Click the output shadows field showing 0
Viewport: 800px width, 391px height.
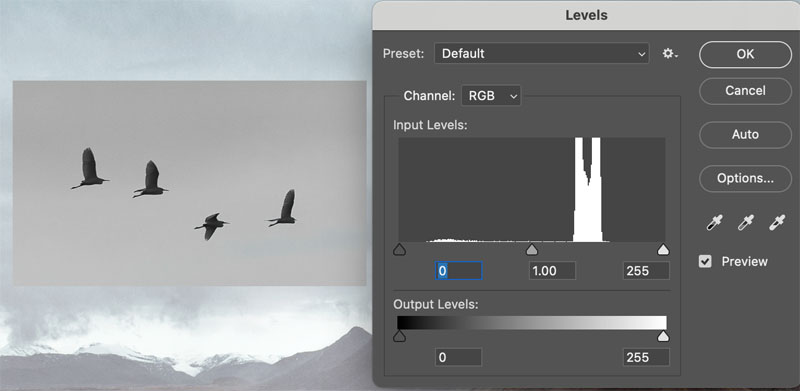[x=458, y=357]
